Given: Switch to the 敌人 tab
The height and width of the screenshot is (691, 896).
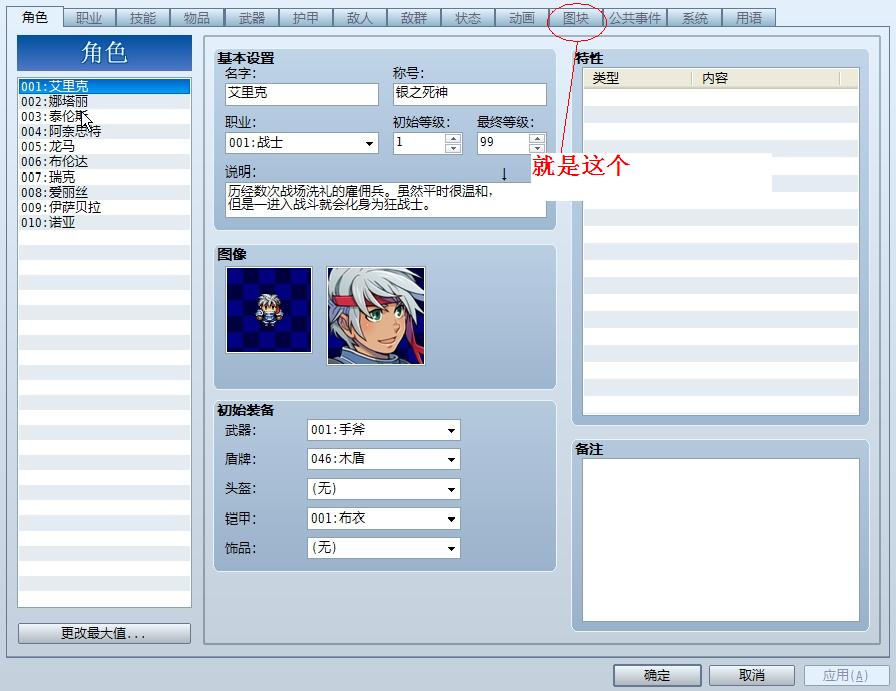Looking at the screenshot, I should click(359, 18).
